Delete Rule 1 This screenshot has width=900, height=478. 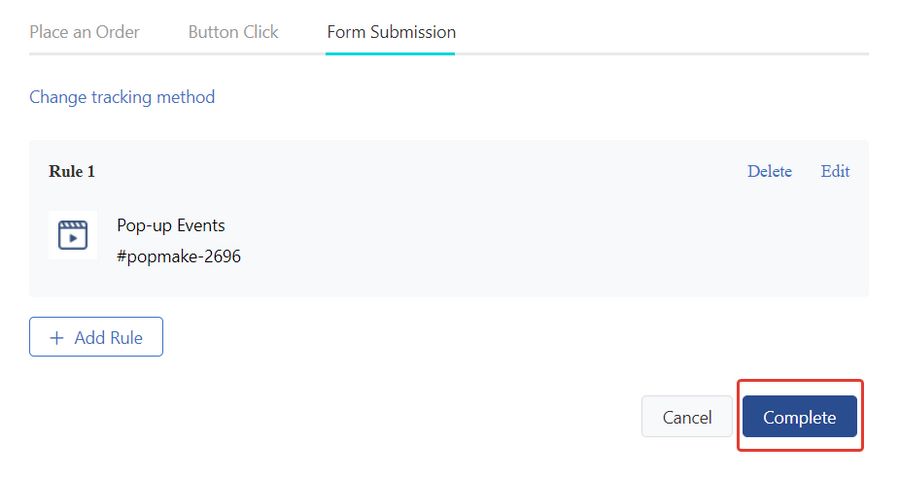(x=769, y=171)
